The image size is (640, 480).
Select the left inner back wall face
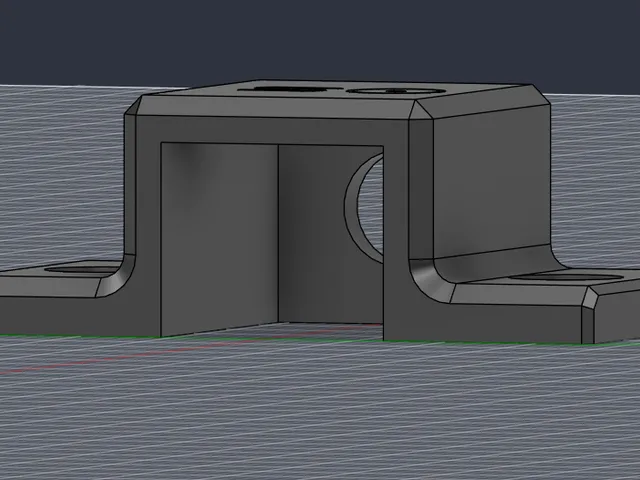(220, 239)
